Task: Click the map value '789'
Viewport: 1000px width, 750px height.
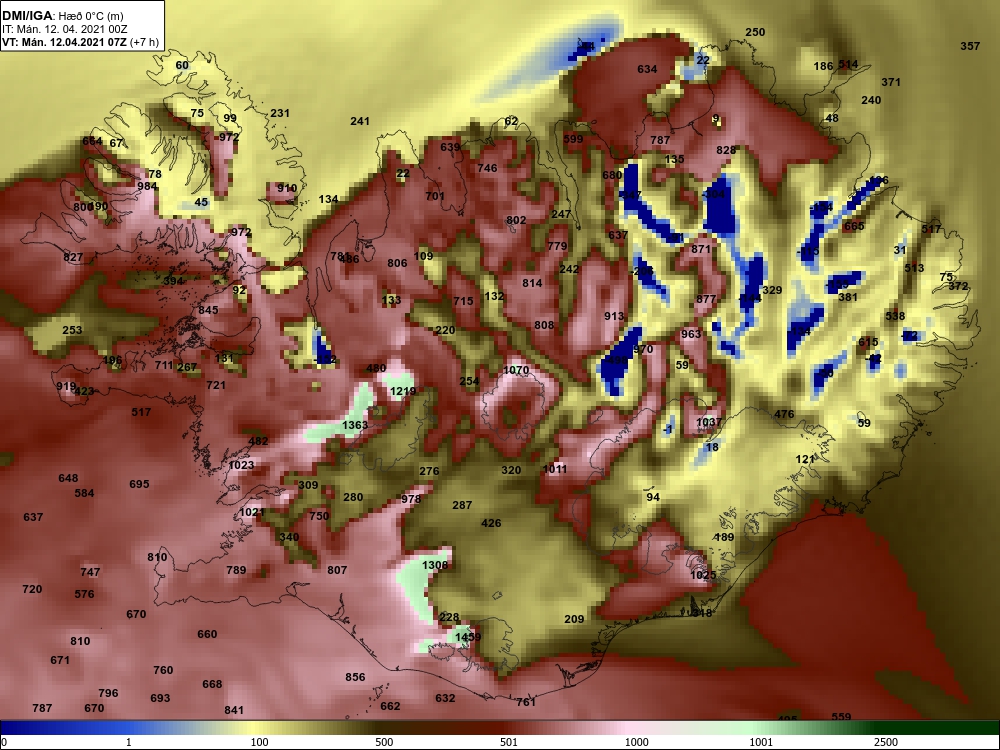Action: [x=236, y=570]
